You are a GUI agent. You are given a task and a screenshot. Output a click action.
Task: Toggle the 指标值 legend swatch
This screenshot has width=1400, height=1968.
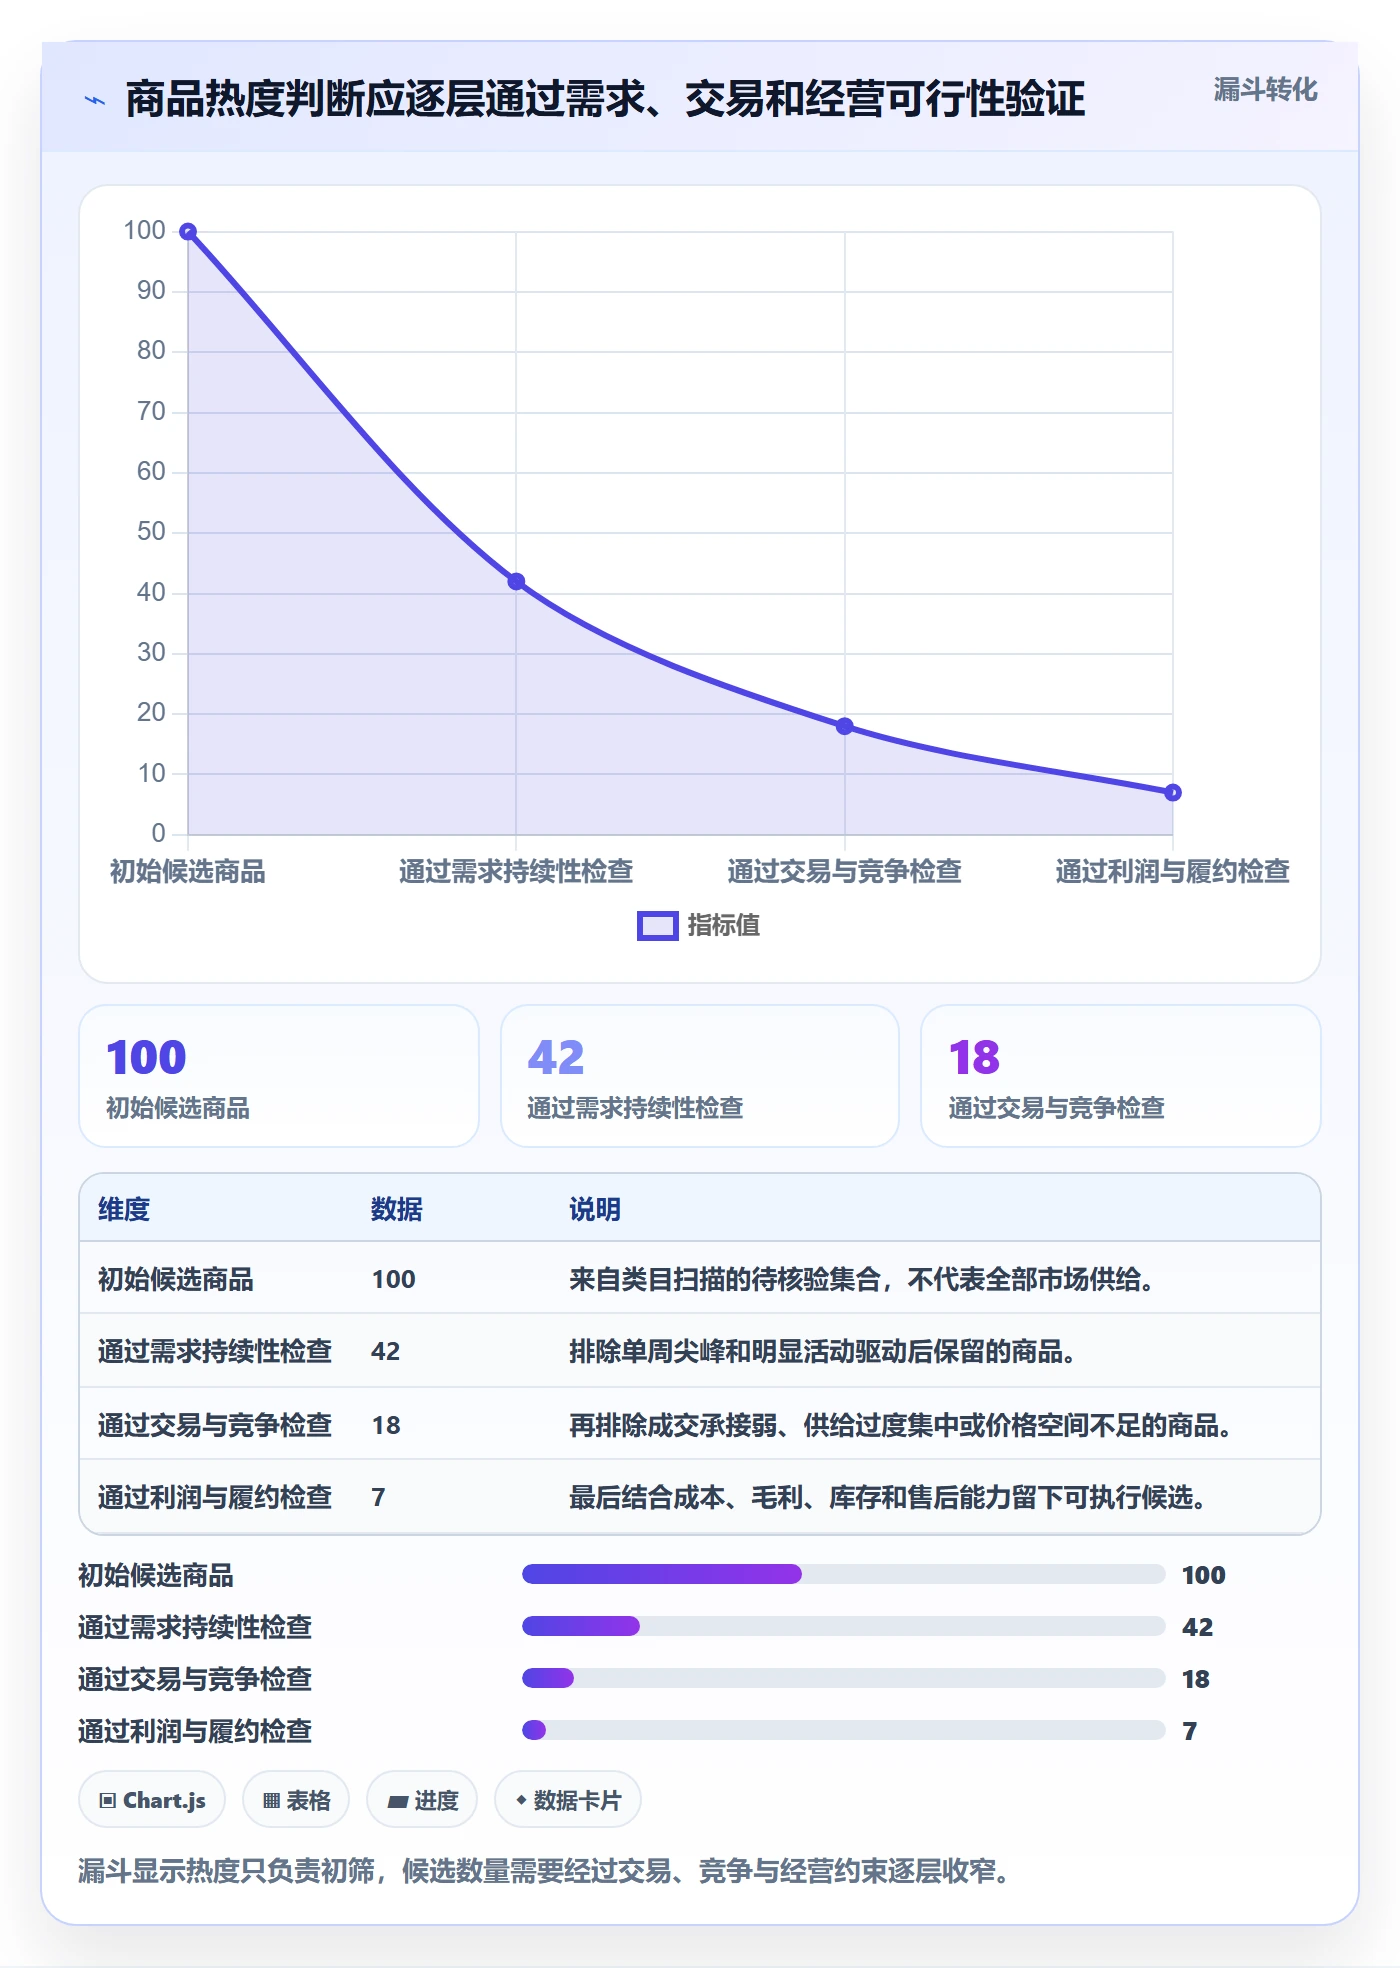(x=658, y=926)
